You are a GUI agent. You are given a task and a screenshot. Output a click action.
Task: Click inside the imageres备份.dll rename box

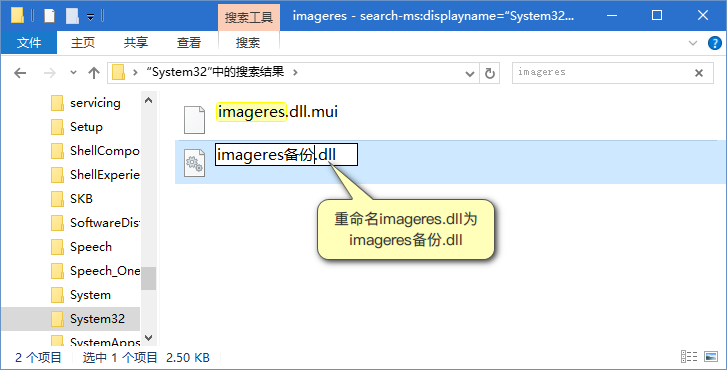(x=286, y=154)
